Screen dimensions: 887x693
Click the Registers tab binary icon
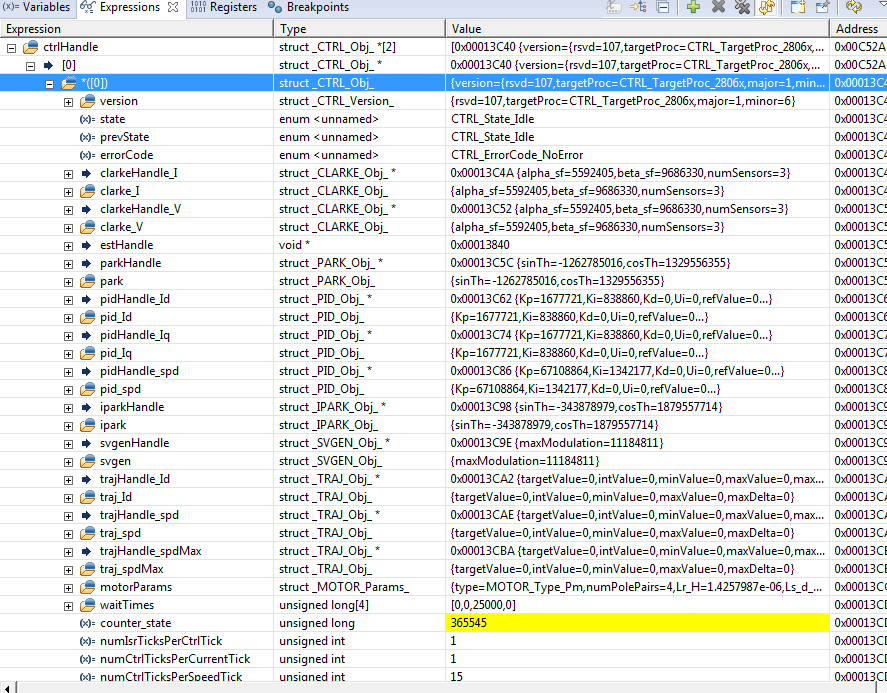[198, 7]
